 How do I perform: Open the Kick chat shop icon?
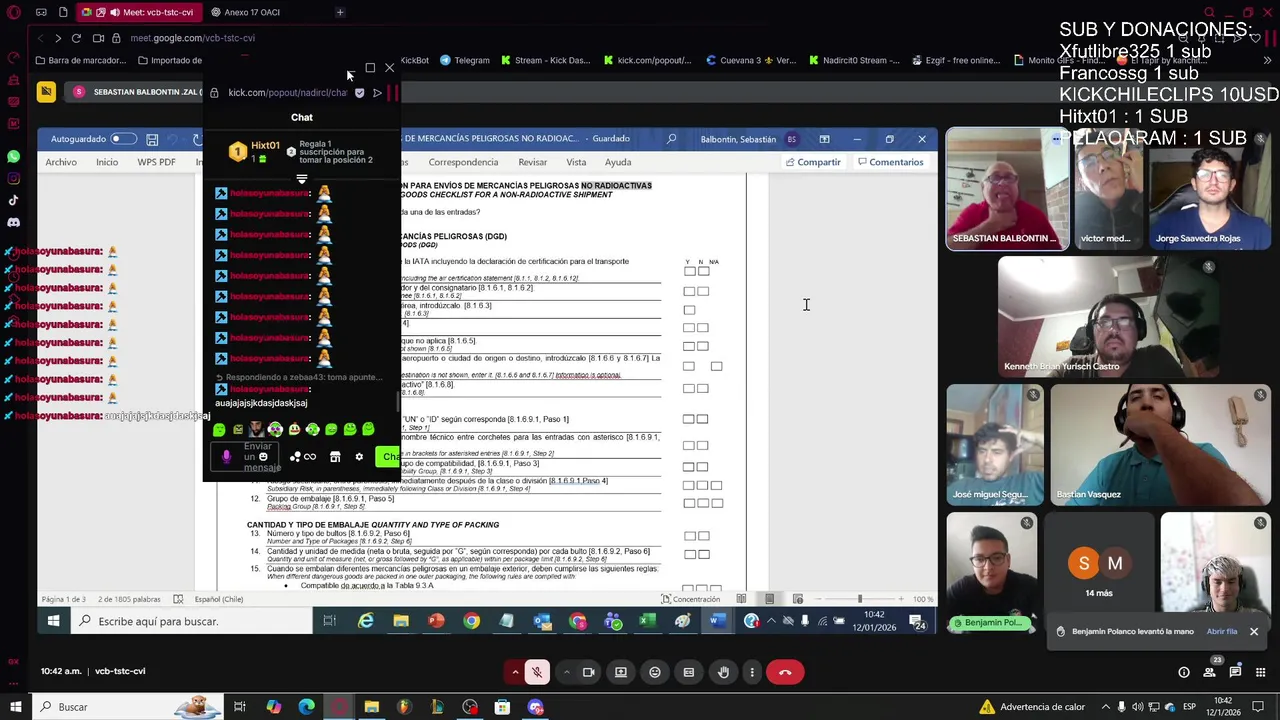point(335,457)
